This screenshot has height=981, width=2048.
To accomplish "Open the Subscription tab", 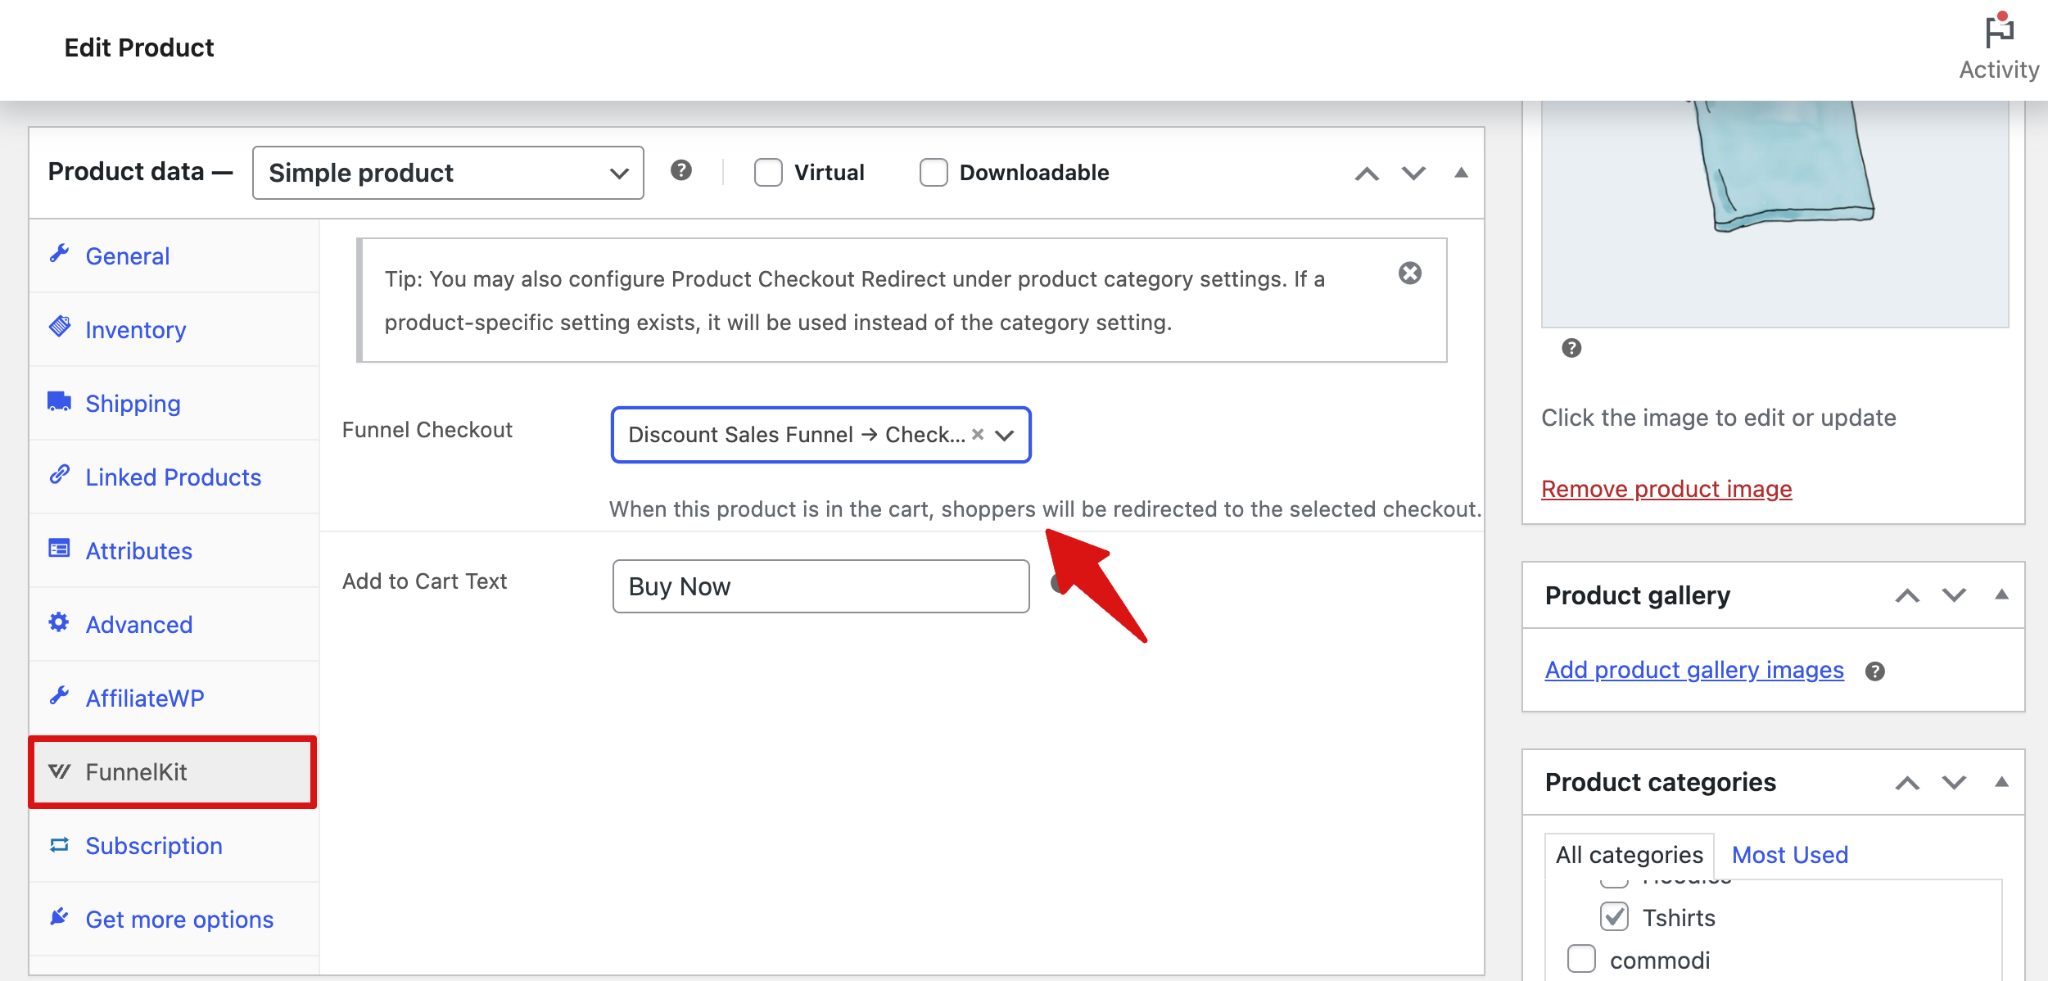I will pyautogui.click(x=153, y=845).
